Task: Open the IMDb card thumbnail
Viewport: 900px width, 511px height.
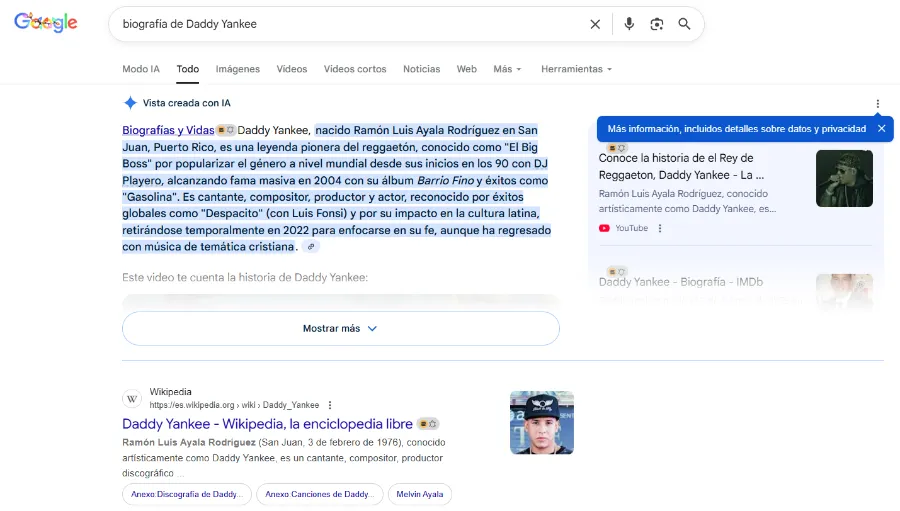Action: pyautogui.click(x=844, y=292)
